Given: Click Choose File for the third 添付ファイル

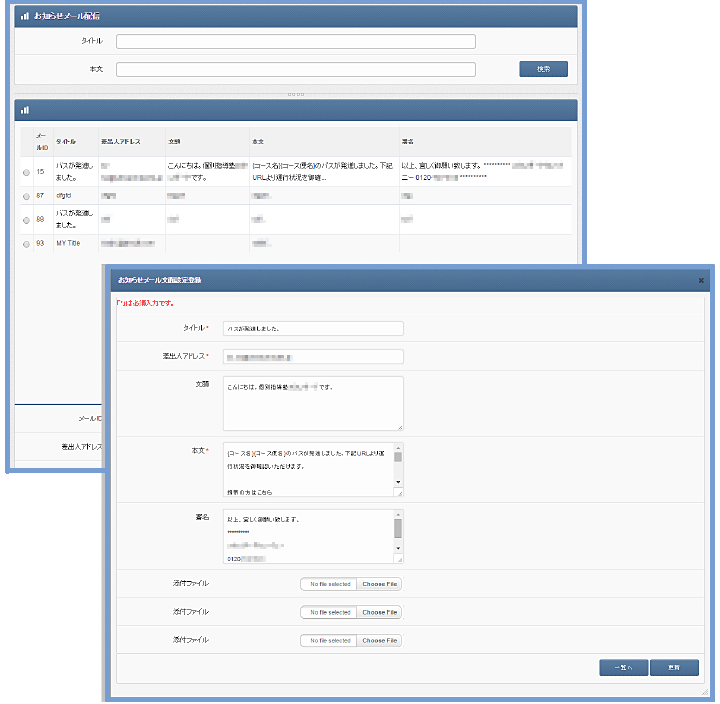Looking at the screenshot, I should [x=379, y=640].
